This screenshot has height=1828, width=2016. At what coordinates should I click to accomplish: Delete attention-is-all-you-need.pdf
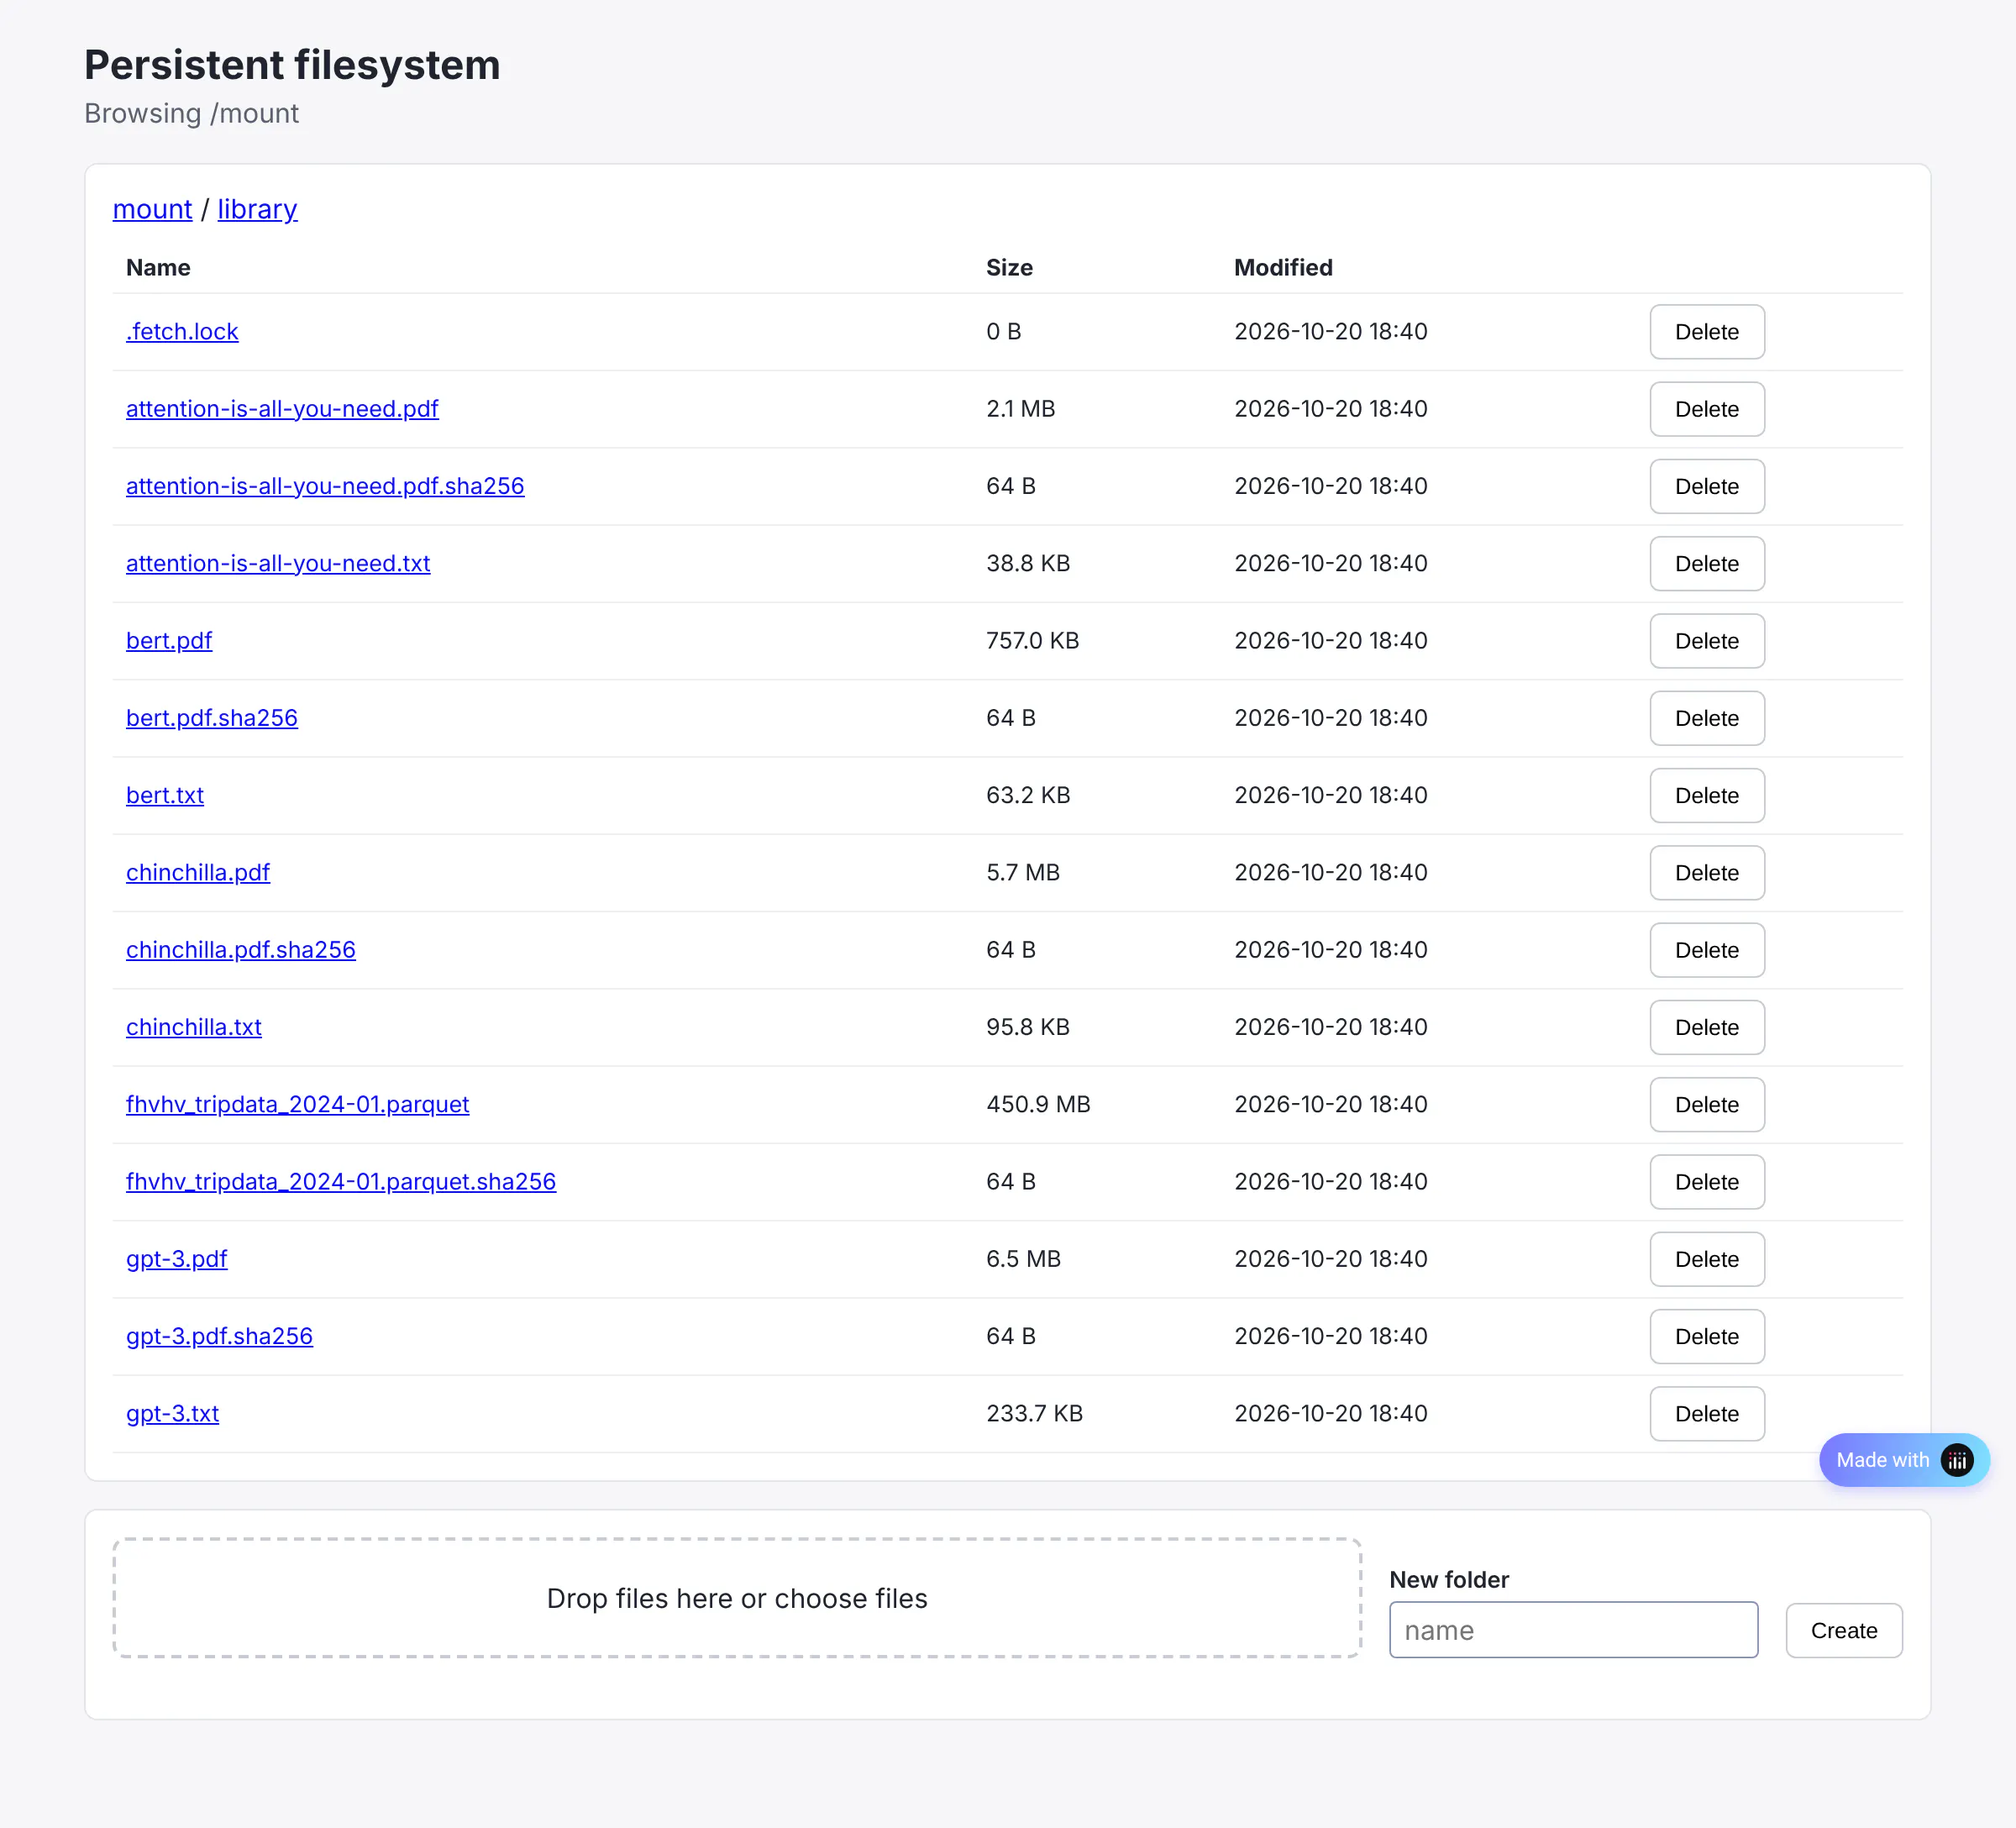(x=1706, y=409)
